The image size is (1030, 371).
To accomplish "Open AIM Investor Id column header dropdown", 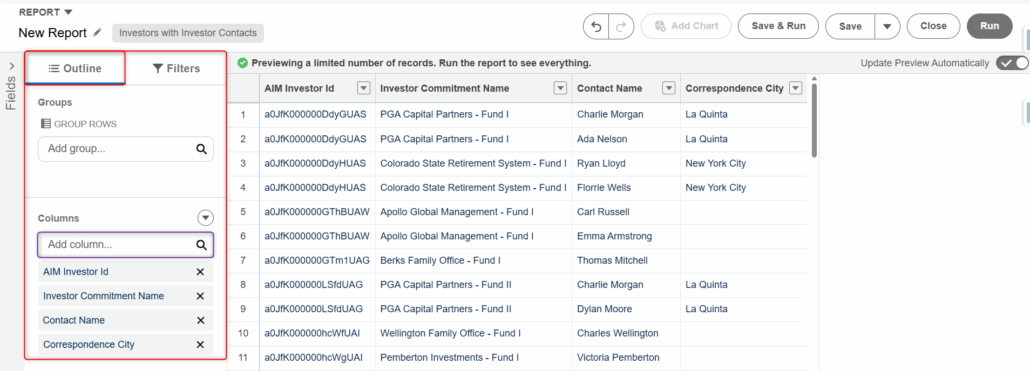I will (x=364, y=89).
